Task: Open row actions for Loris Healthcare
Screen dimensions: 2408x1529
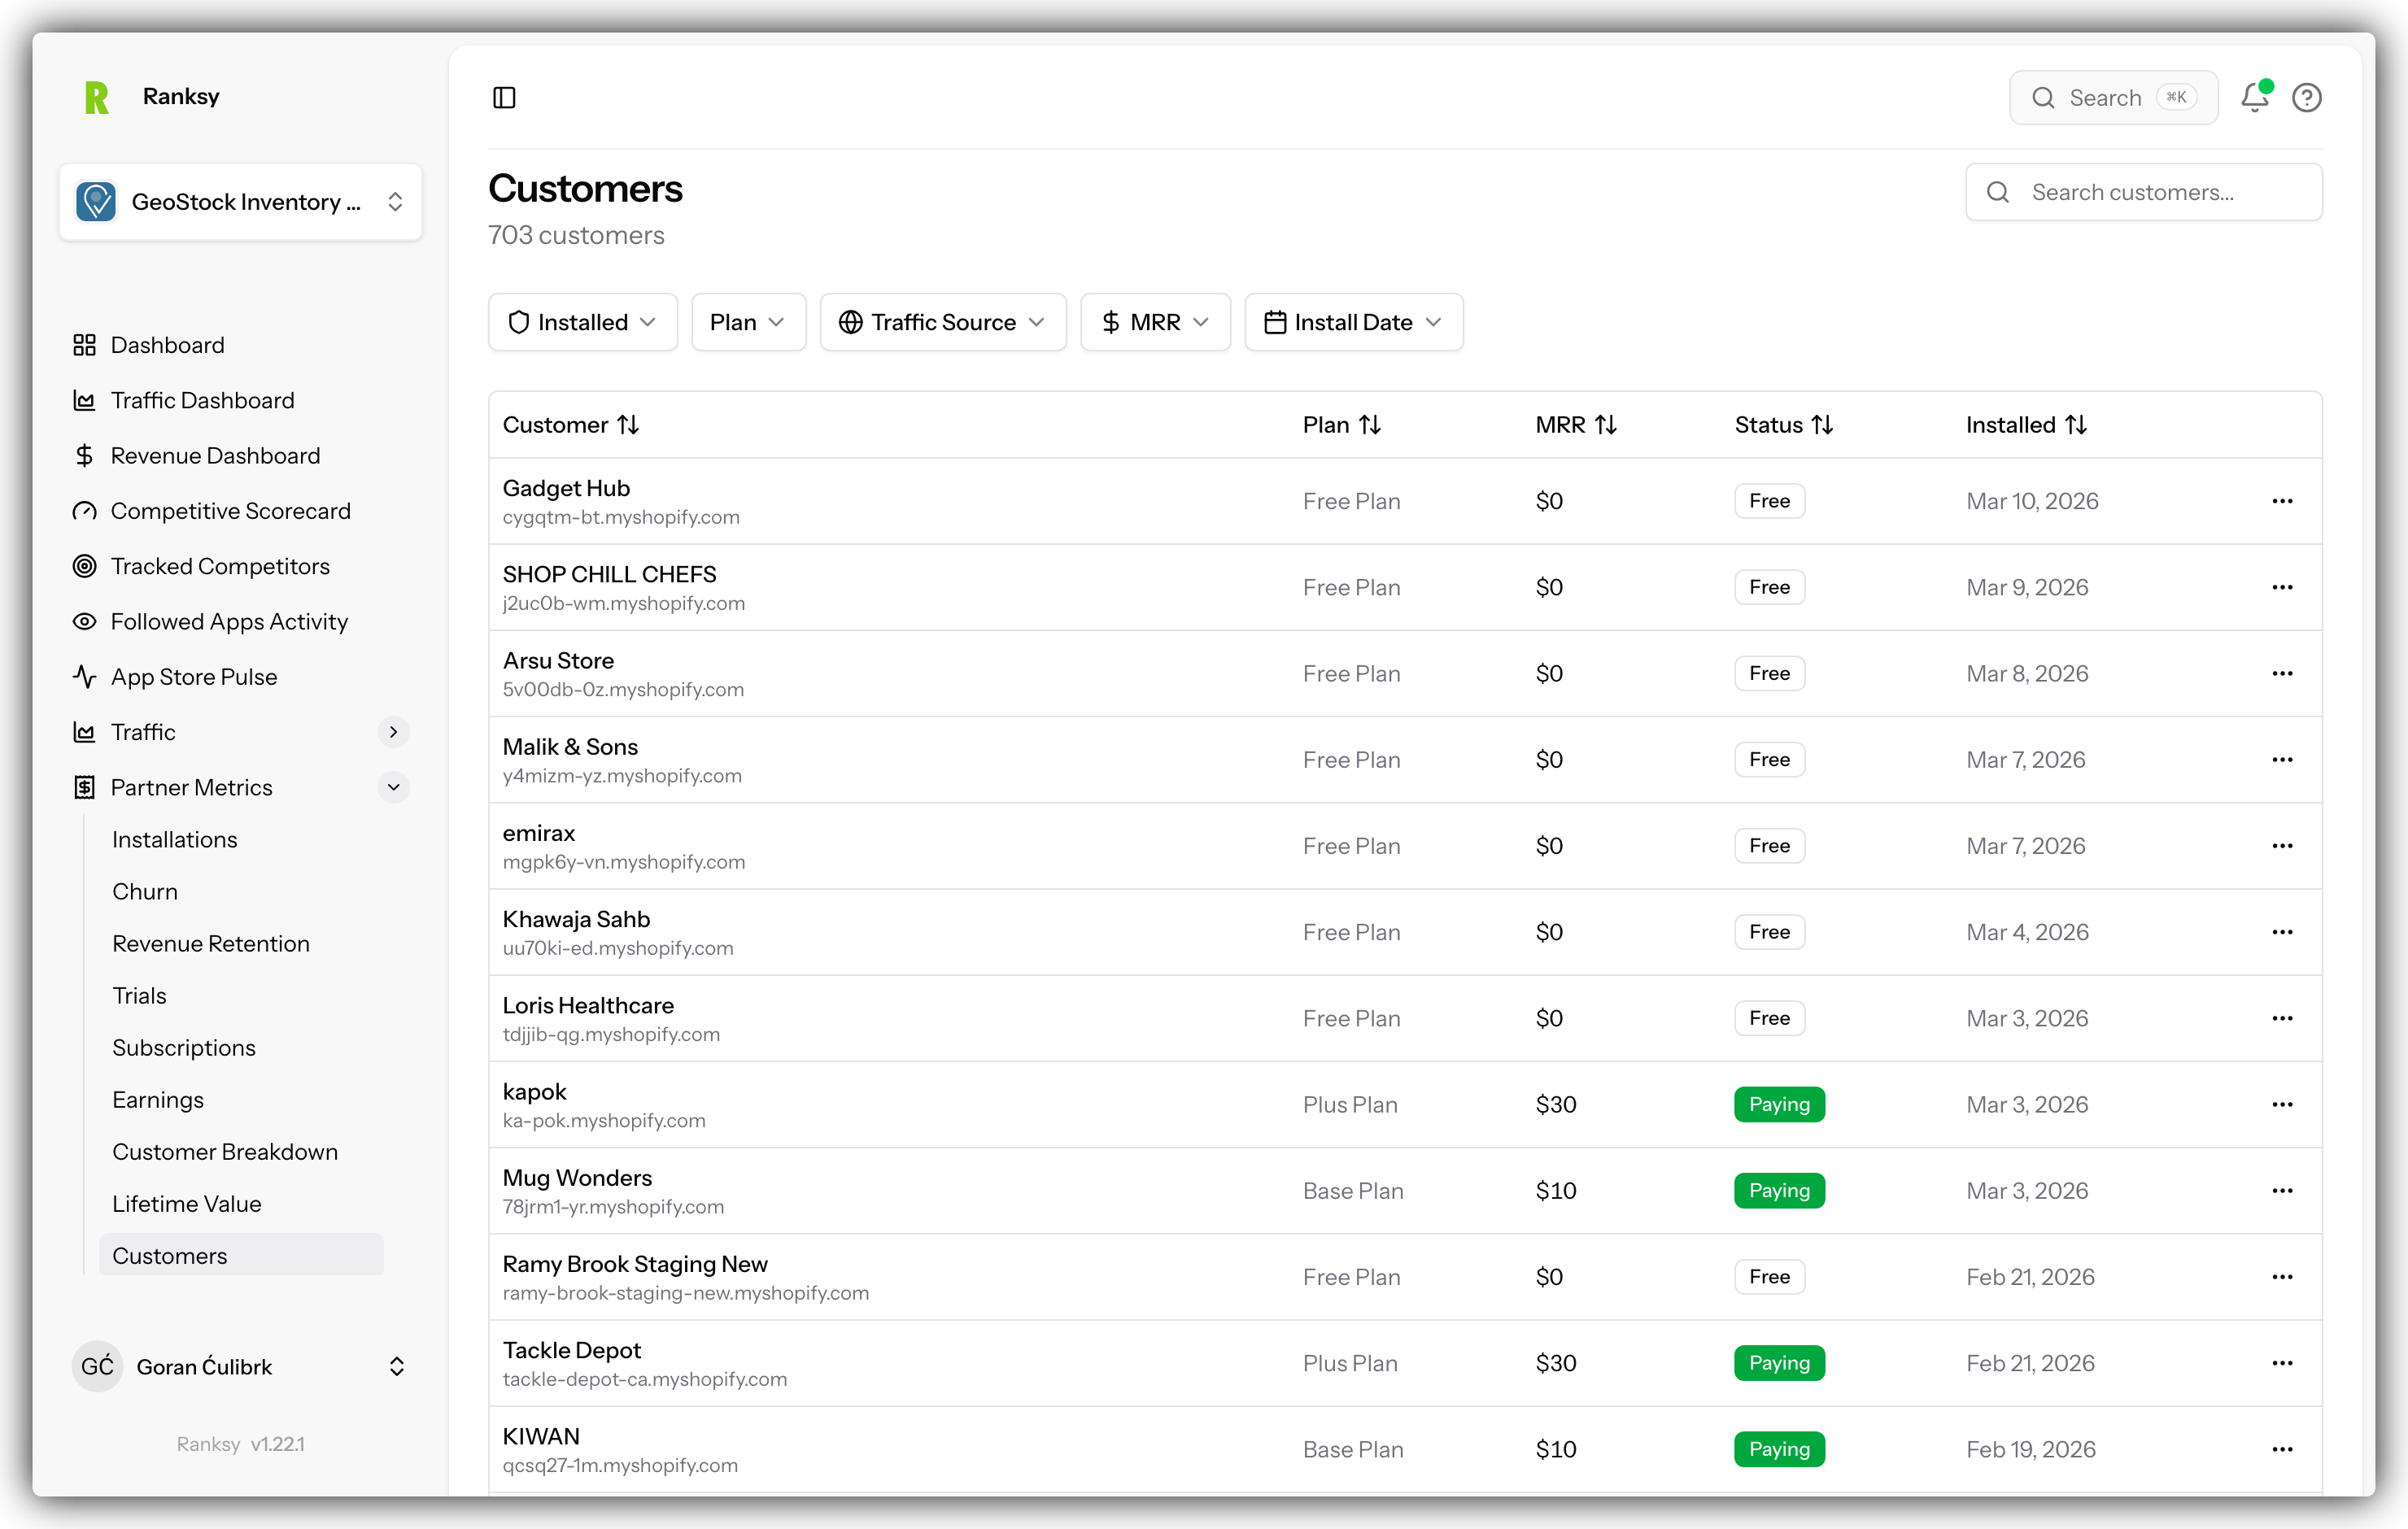Action: tap(2282, 1018)
